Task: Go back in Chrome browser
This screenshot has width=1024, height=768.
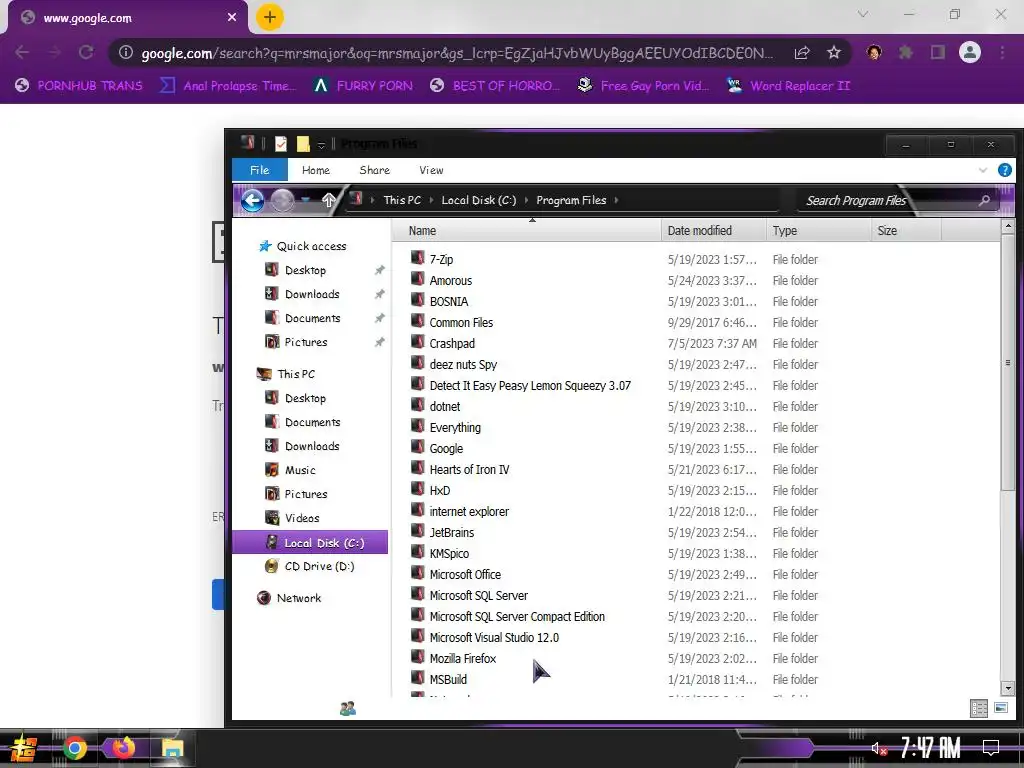Action: coord(22,52)
